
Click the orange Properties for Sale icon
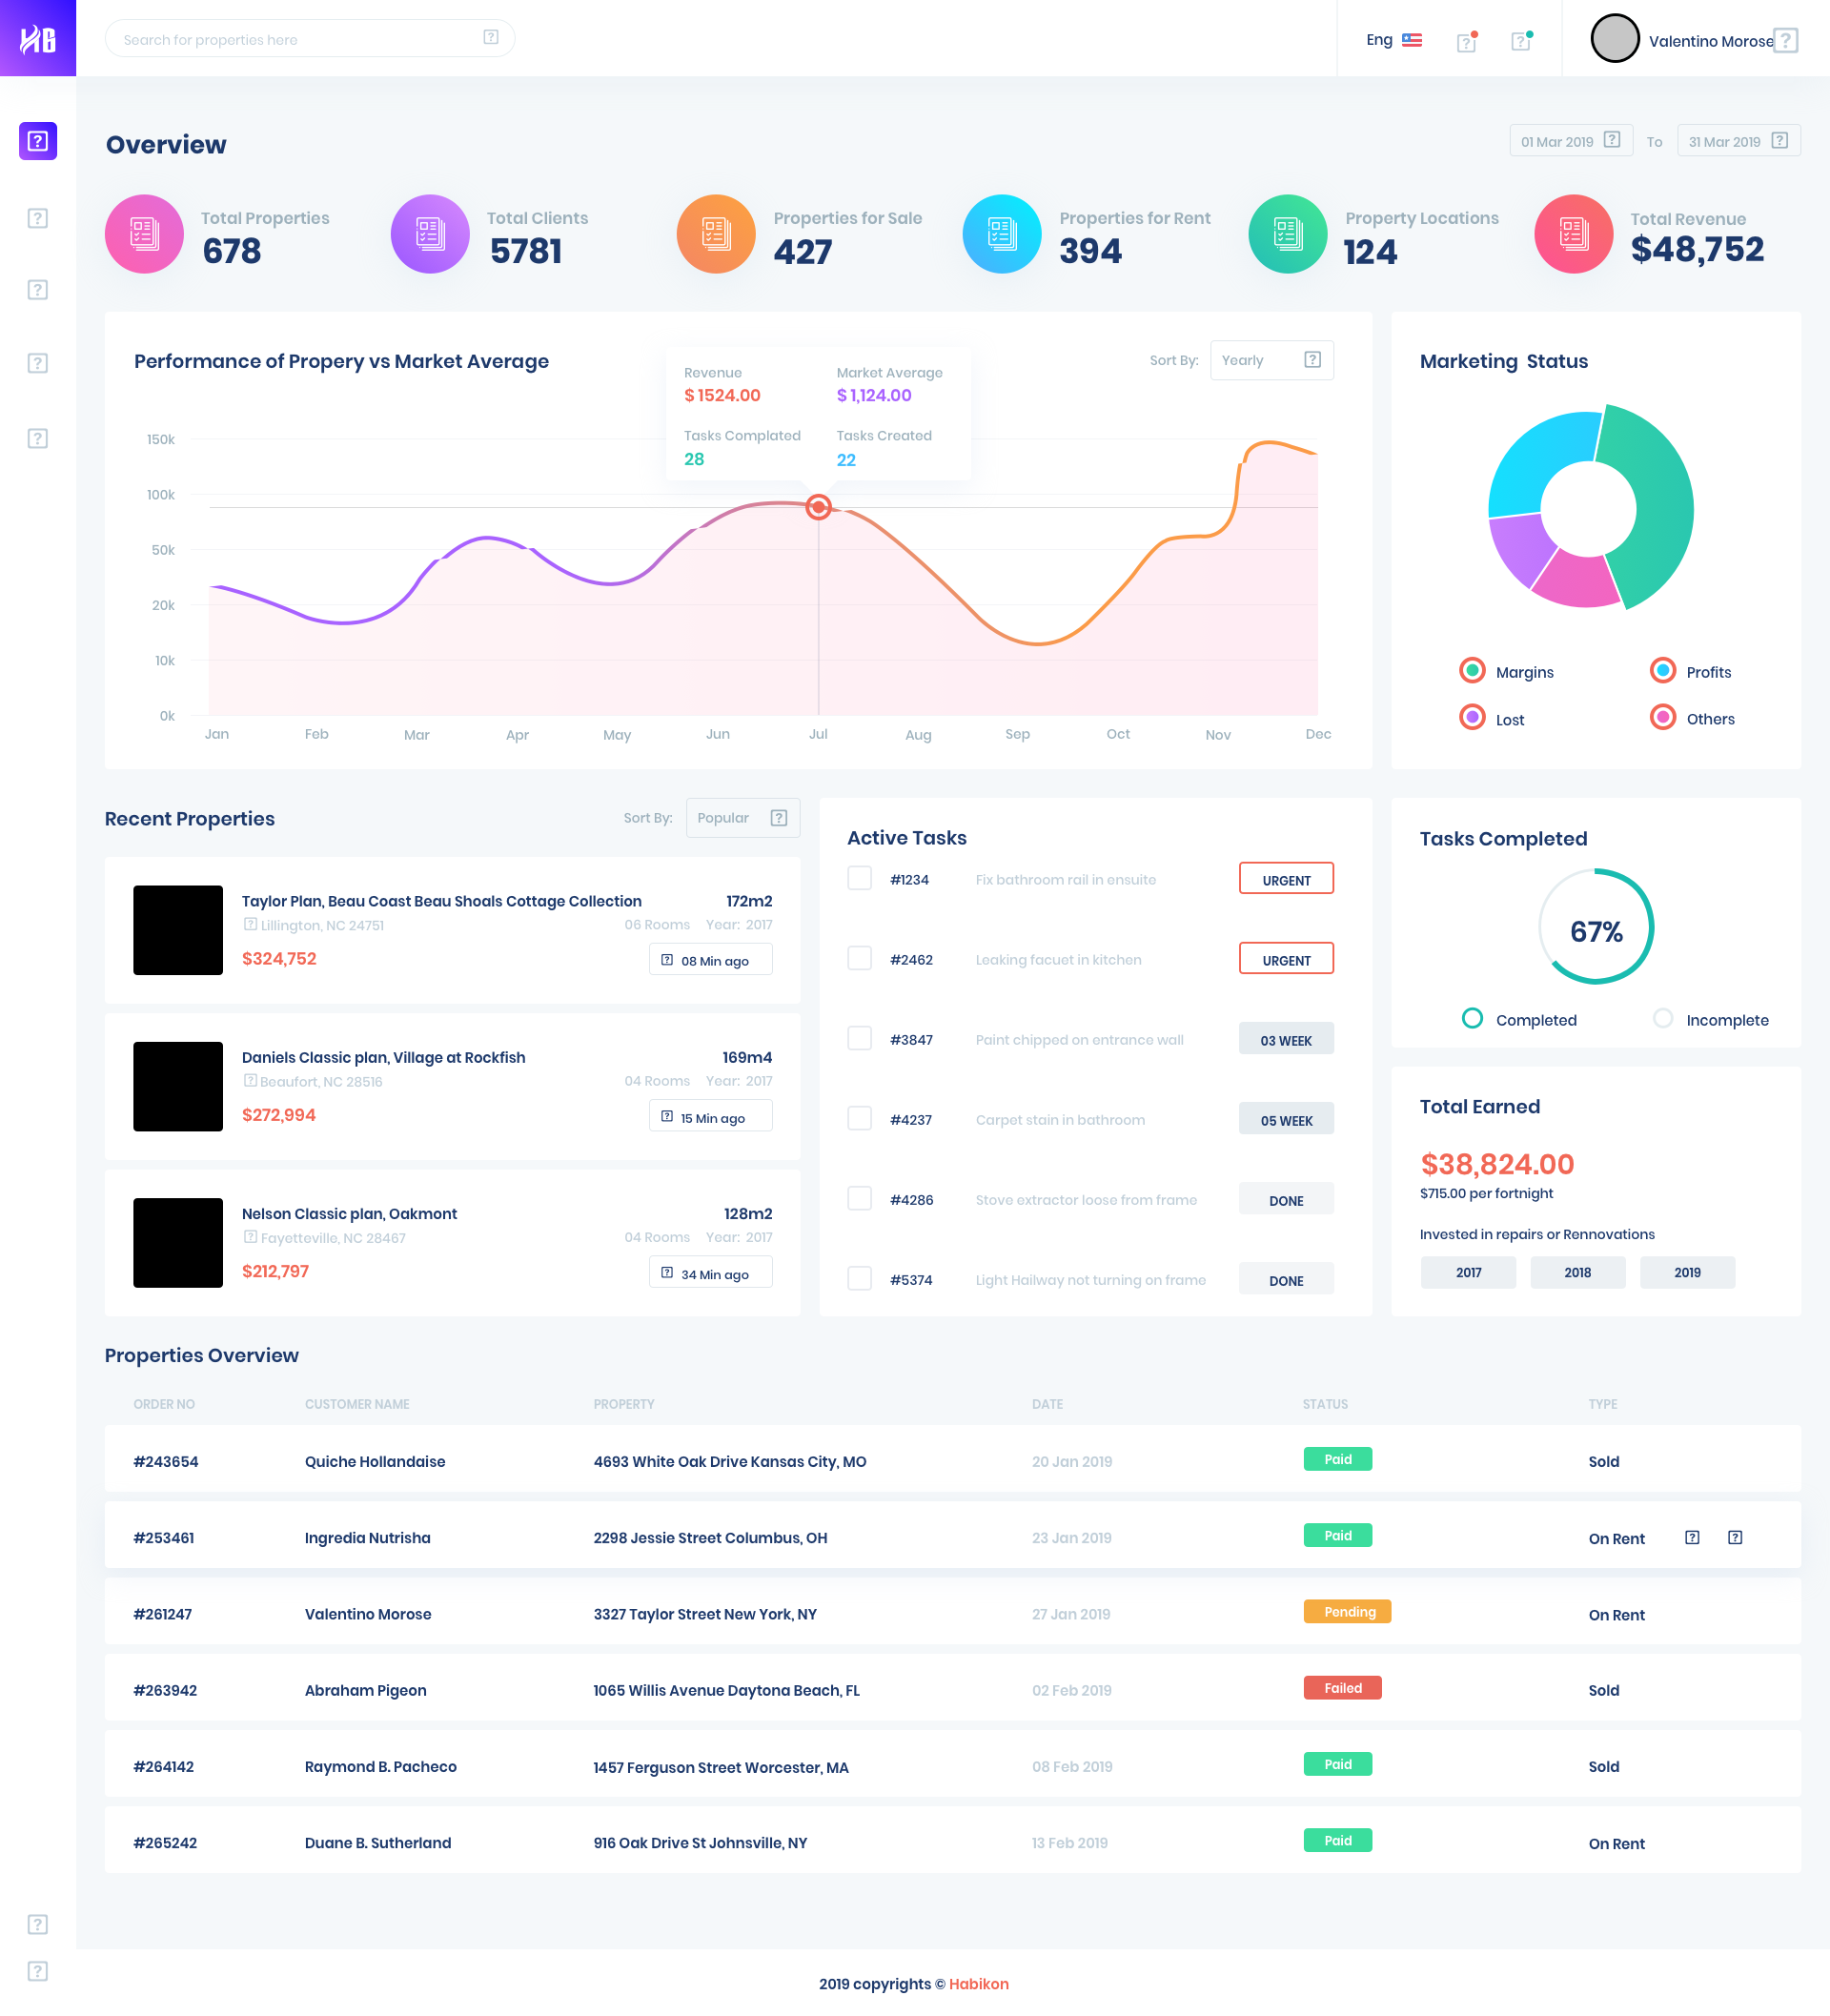(x=716, y=234)
